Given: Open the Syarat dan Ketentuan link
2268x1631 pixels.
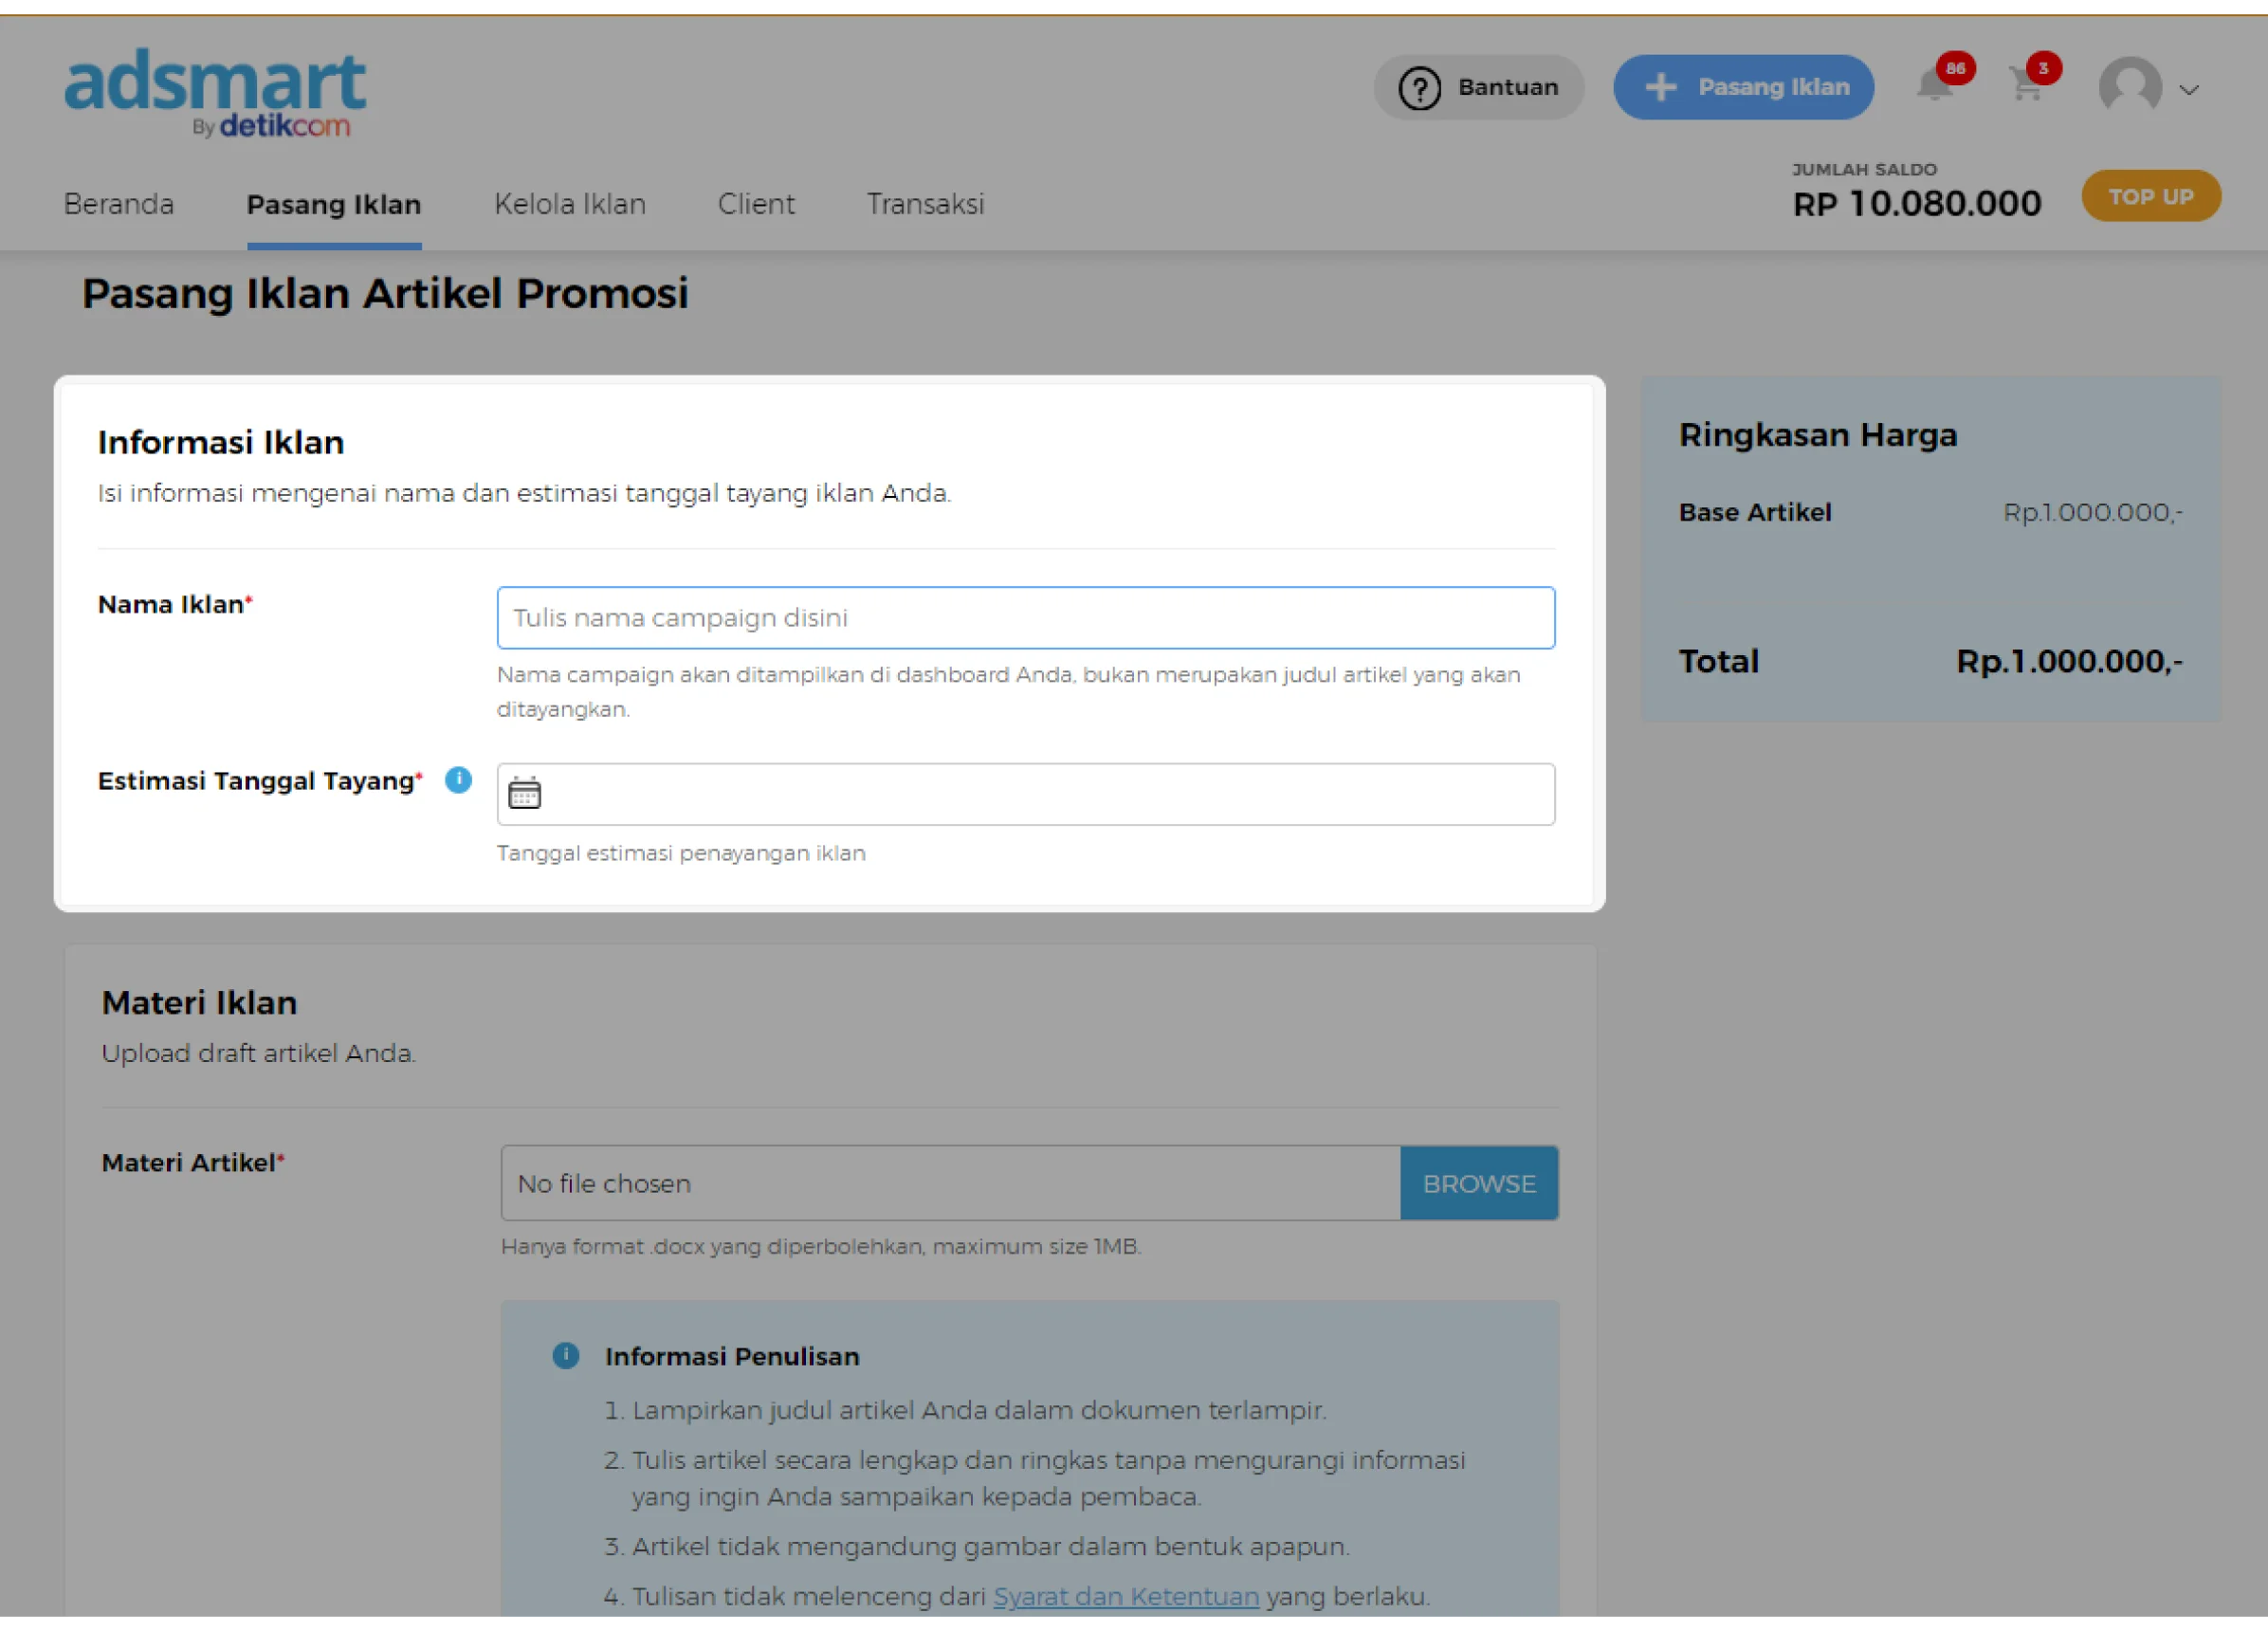Looking at the screenshot, I should pos(1126,1596).
